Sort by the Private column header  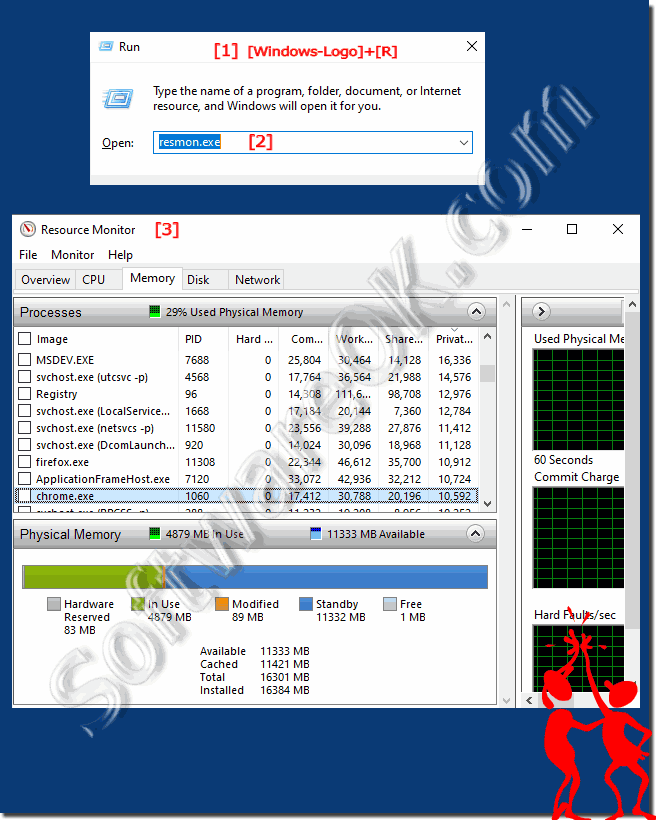click(454, 339)
